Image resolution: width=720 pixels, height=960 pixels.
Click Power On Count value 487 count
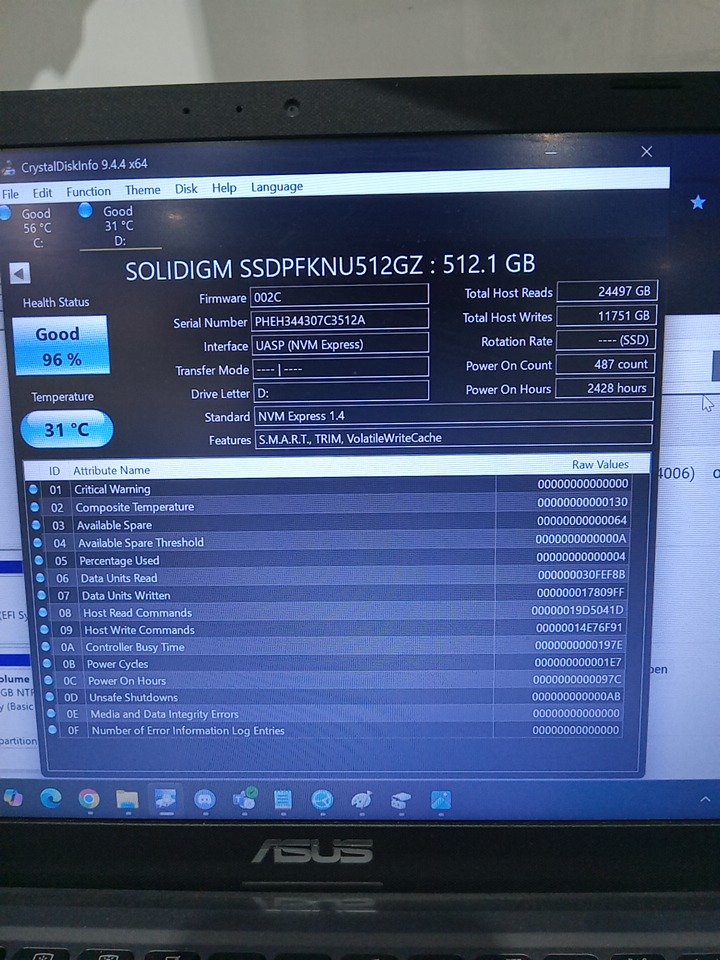[605, 364]
